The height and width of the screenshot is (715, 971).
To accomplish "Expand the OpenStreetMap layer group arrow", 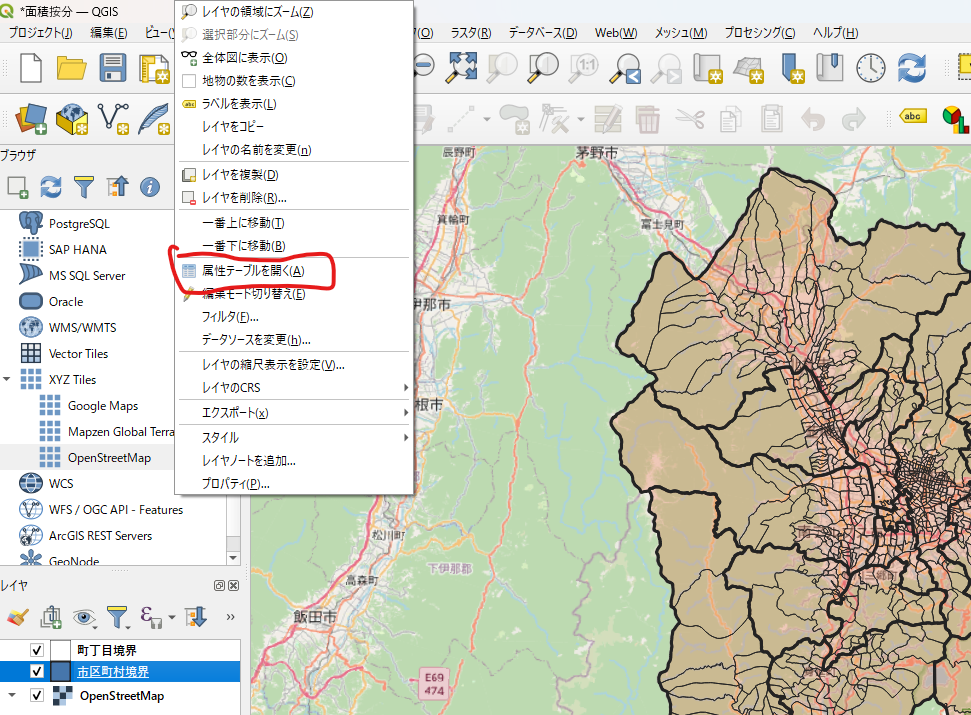I will pyautogui.click(x=11, y=695).
